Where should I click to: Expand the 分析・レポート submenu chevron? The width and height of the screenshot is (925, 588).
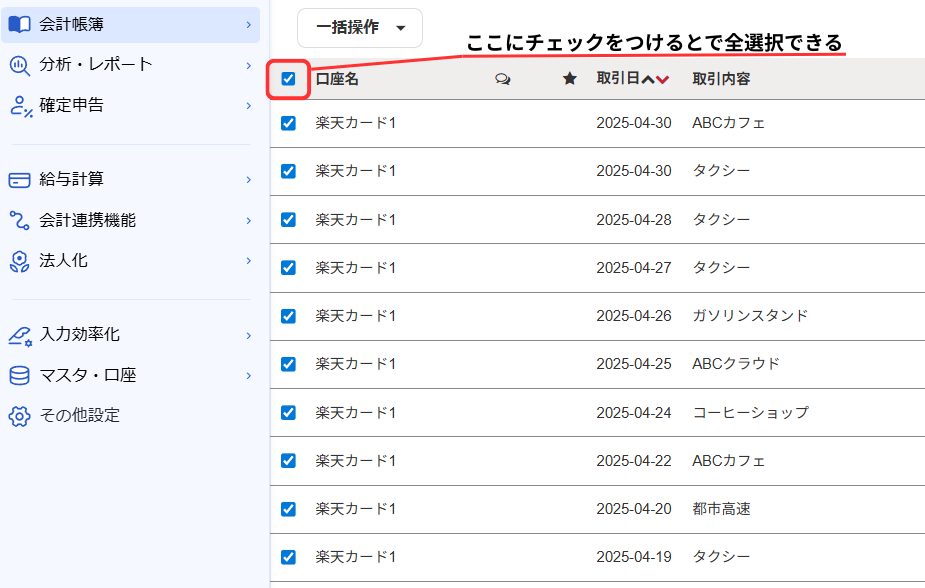click(248, 65)
